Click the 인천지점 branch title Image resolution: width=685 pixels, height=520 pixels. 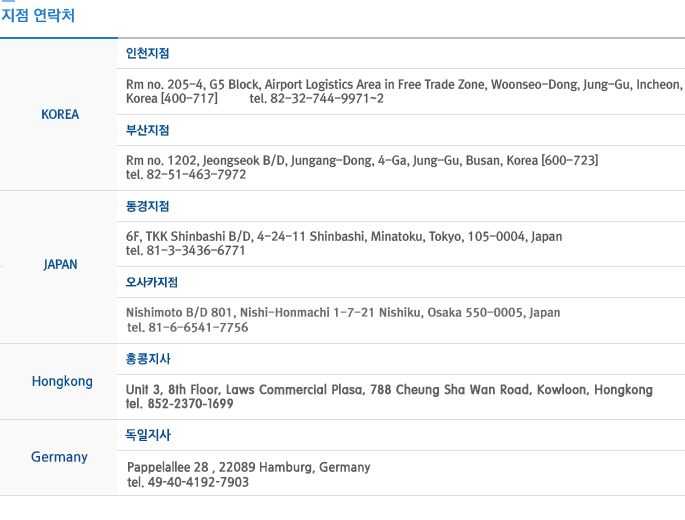[x=147, y=53]
